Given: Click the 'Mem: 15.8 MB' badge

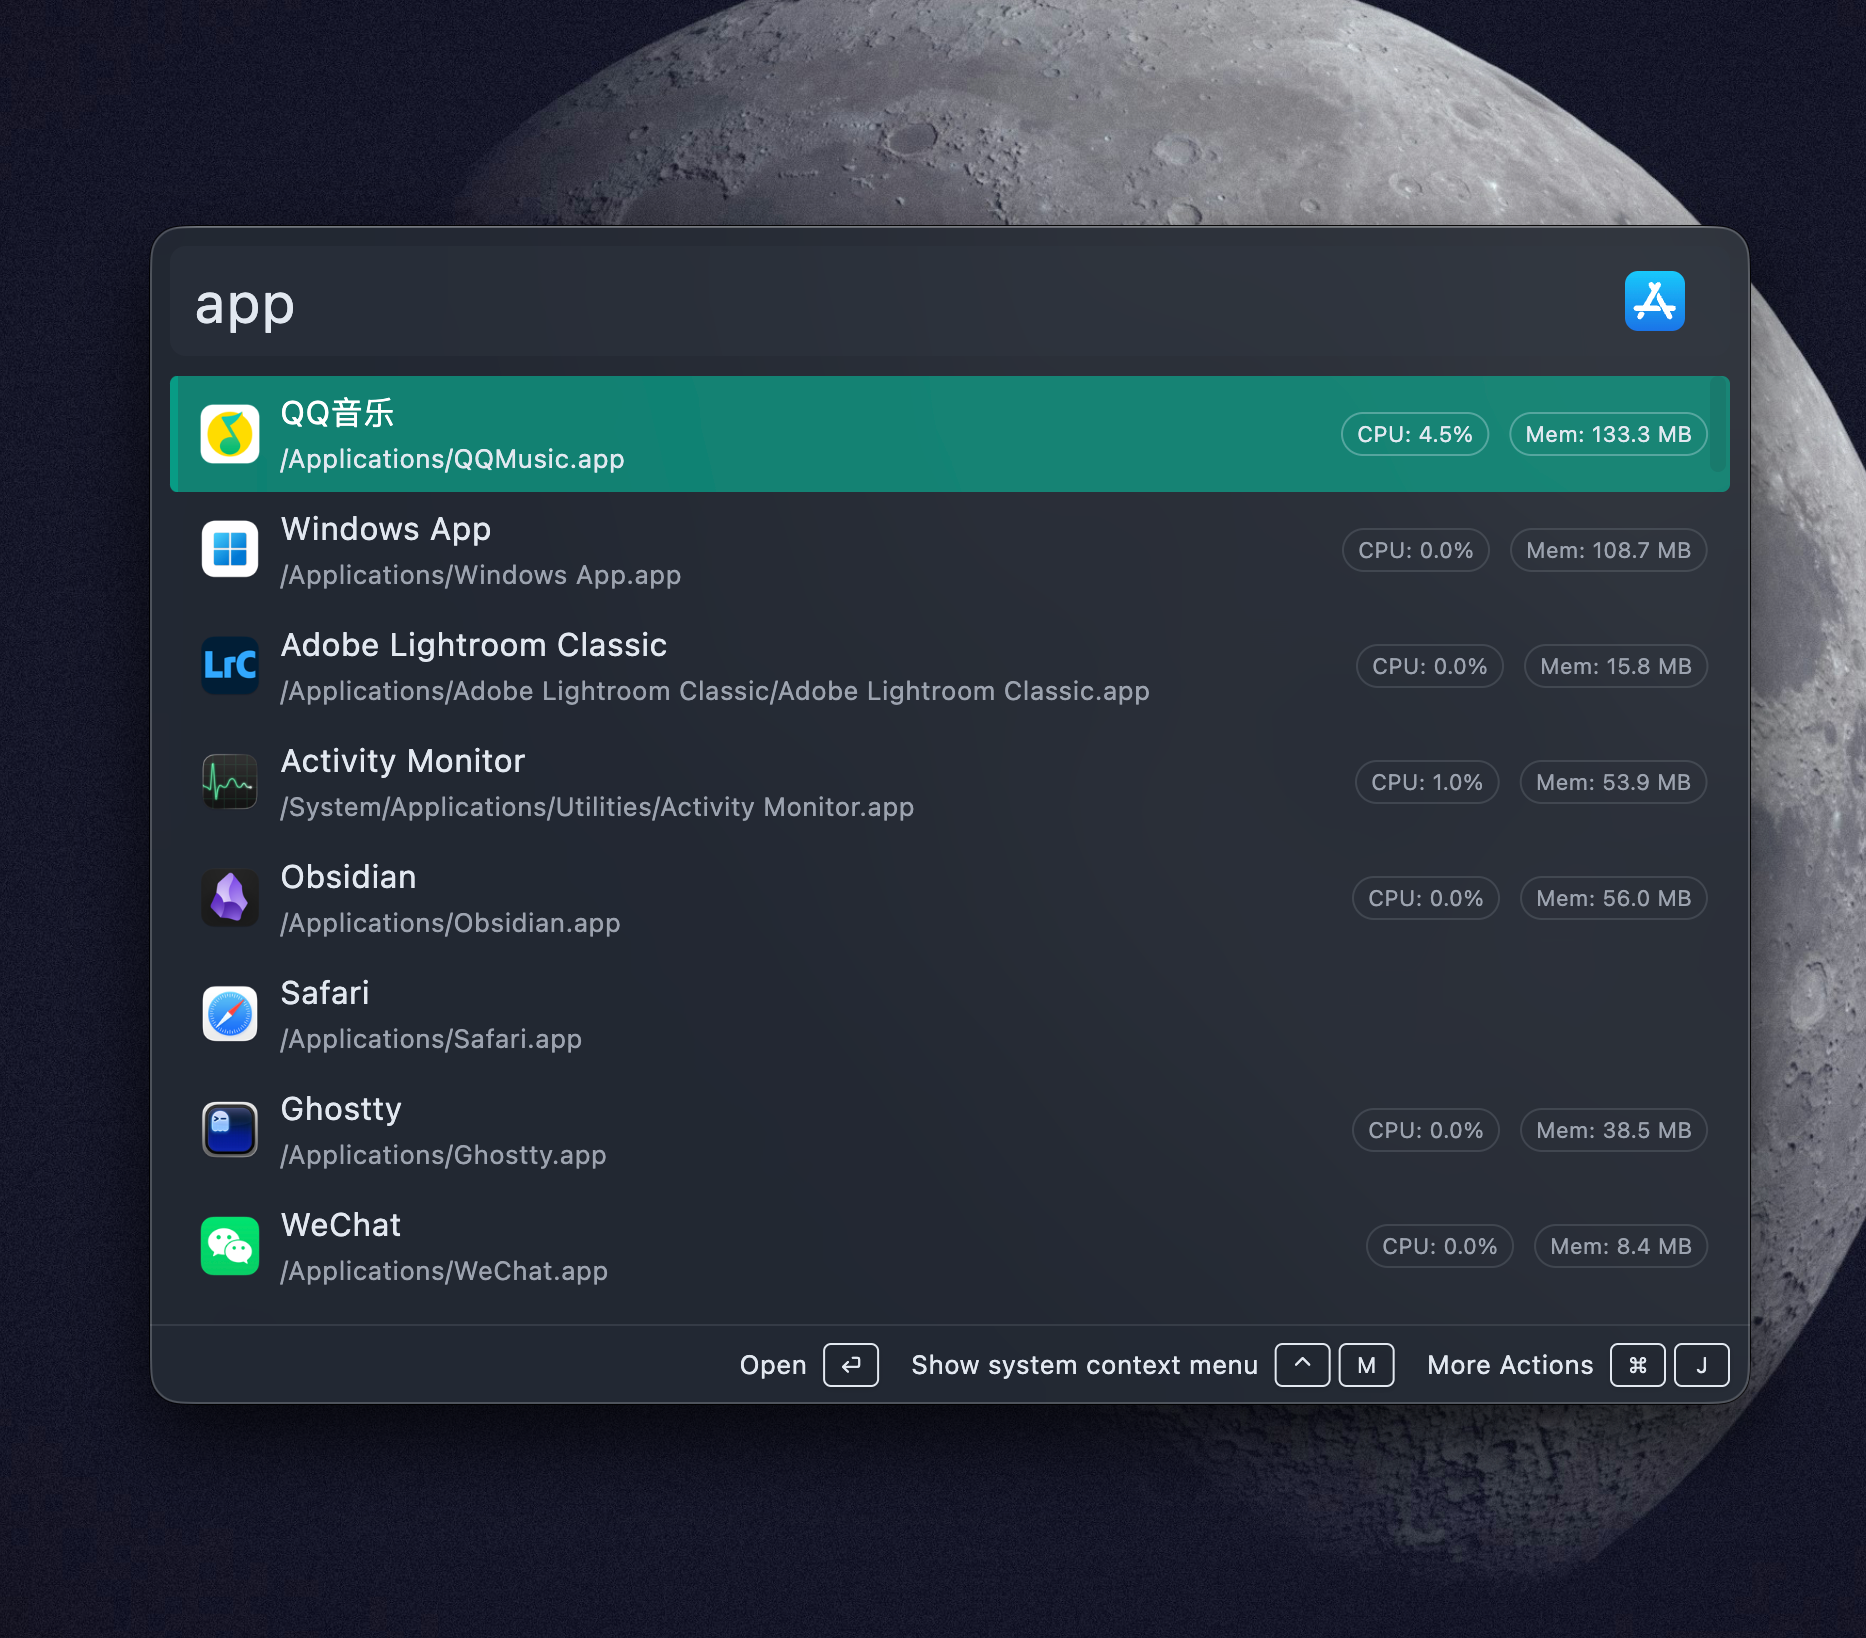Looking at the screenshot, I should pyautogui.click(x=1616, y=666).
